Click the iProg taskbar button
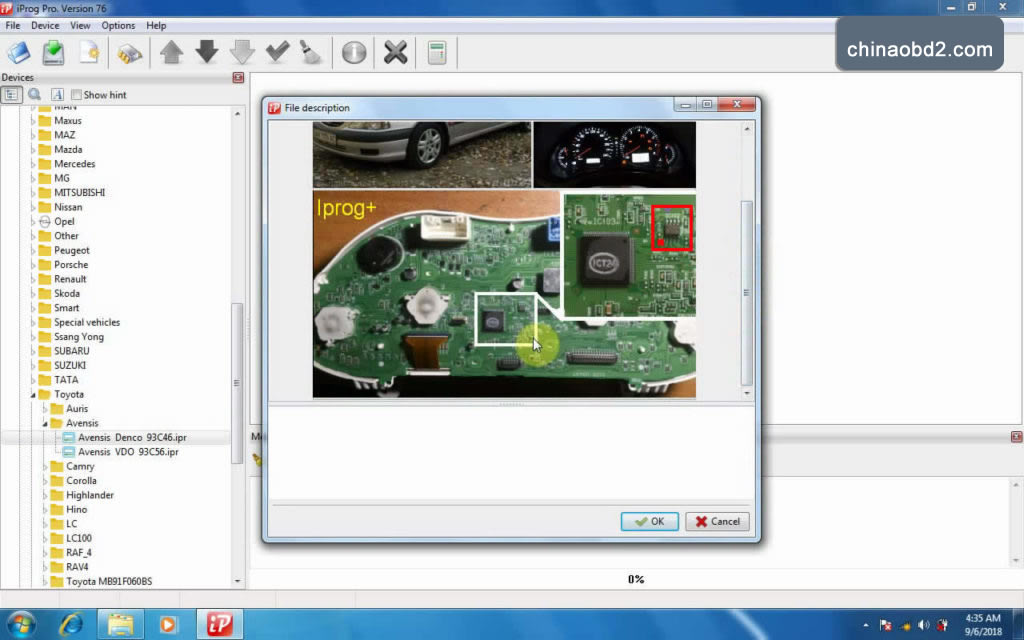This screenshot has height=640, width=1024. [x=220, y=624]
